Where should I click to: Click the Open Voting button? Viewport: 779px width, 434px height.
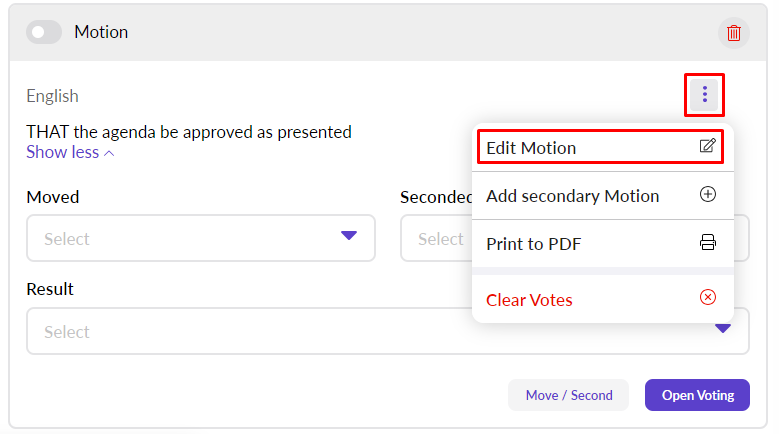(x=697, y=395)
